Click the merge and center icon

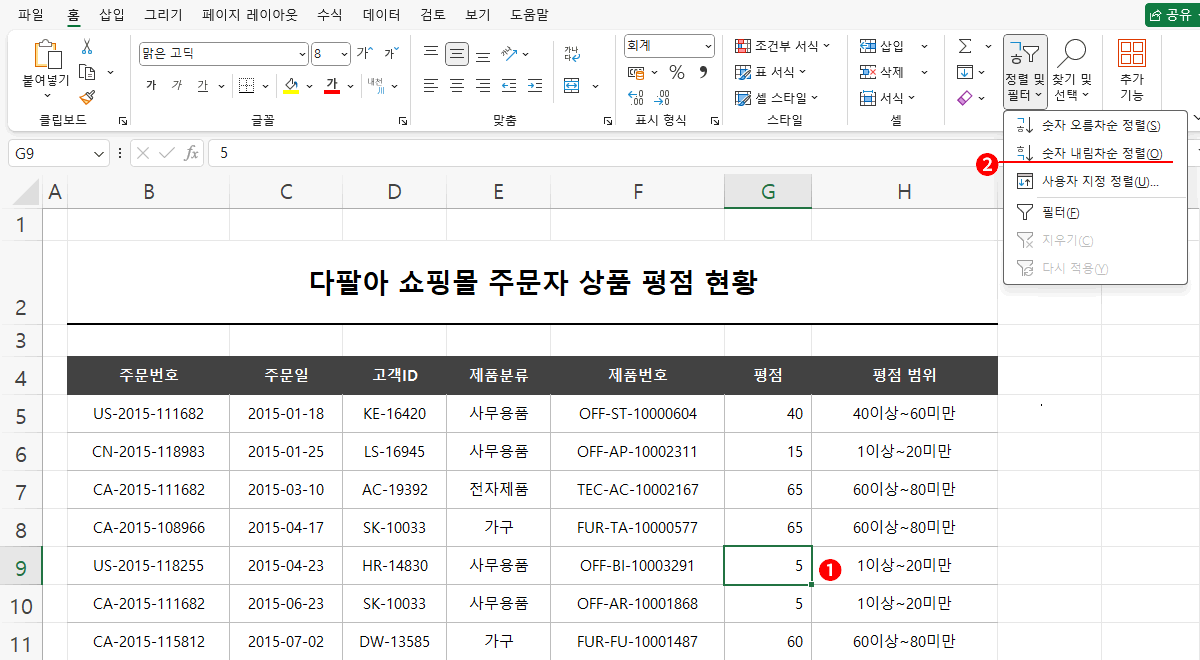click(x=571, y=86)
